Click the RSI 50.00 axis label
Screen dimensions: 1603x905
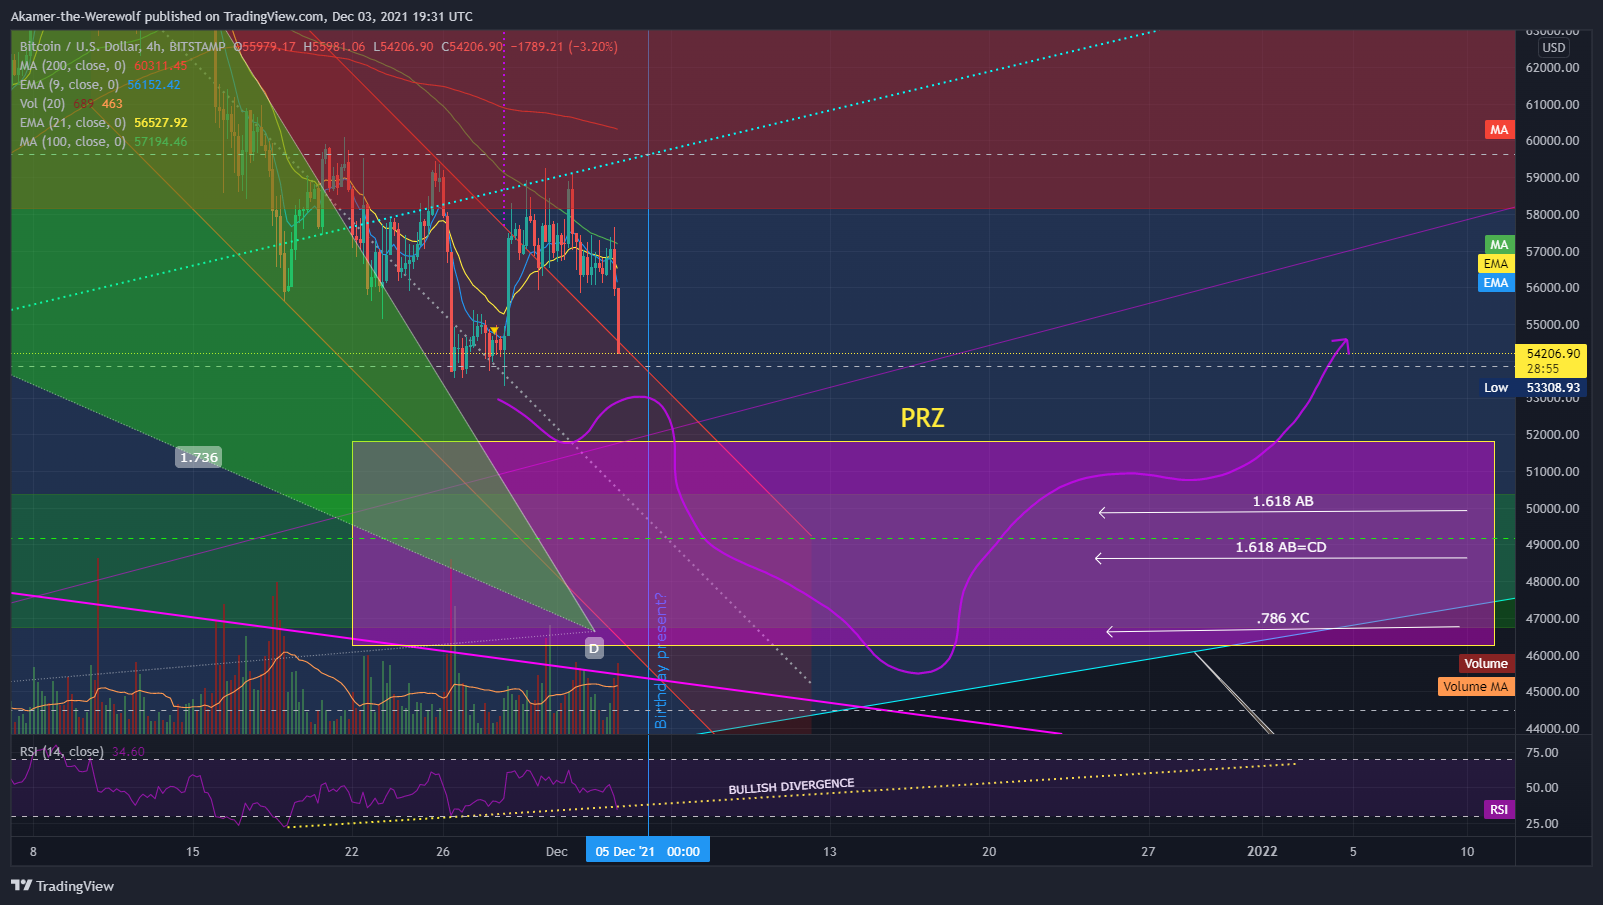(x=1542, y=788)
